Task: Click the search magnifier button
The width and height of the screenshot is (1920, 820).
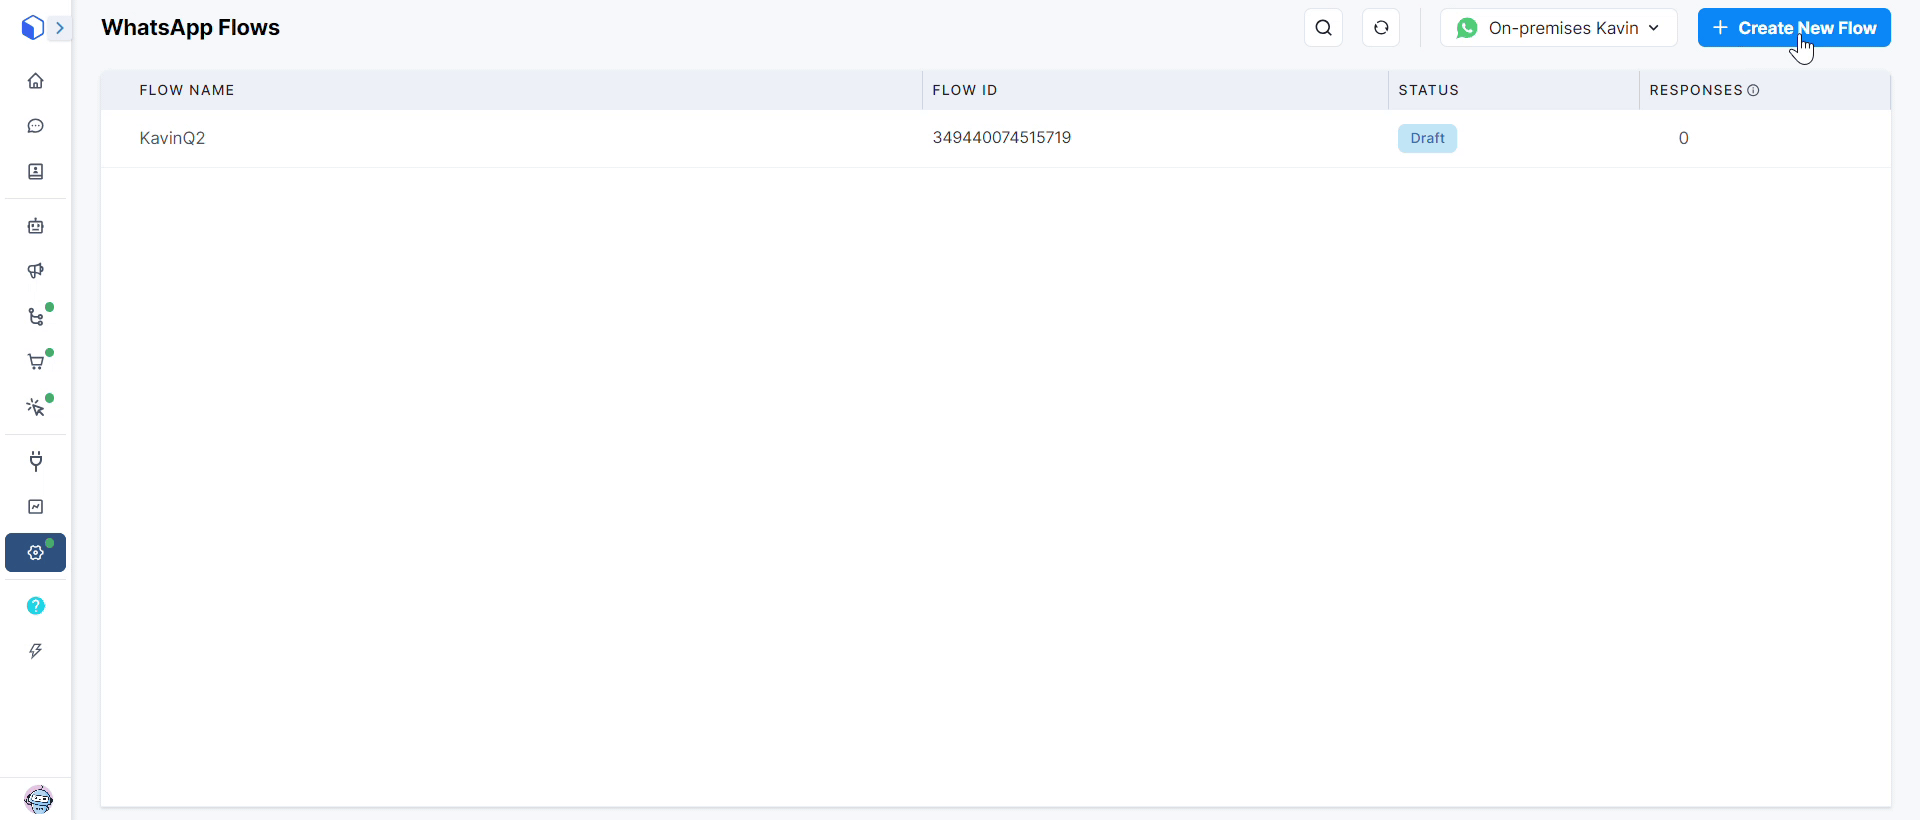Action: click(x=1323, y=28)
